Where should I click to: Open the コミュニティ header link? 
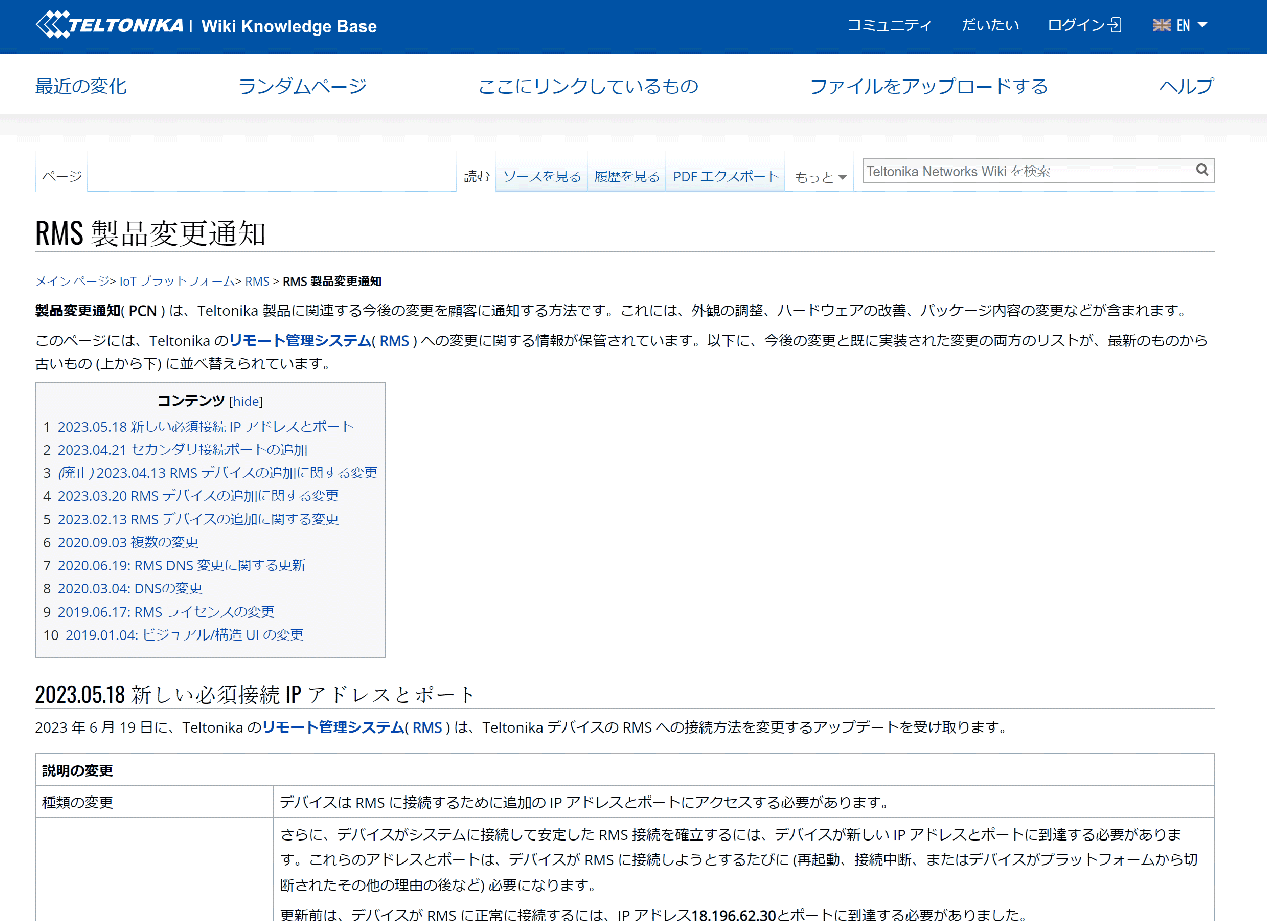coord(889,25)
